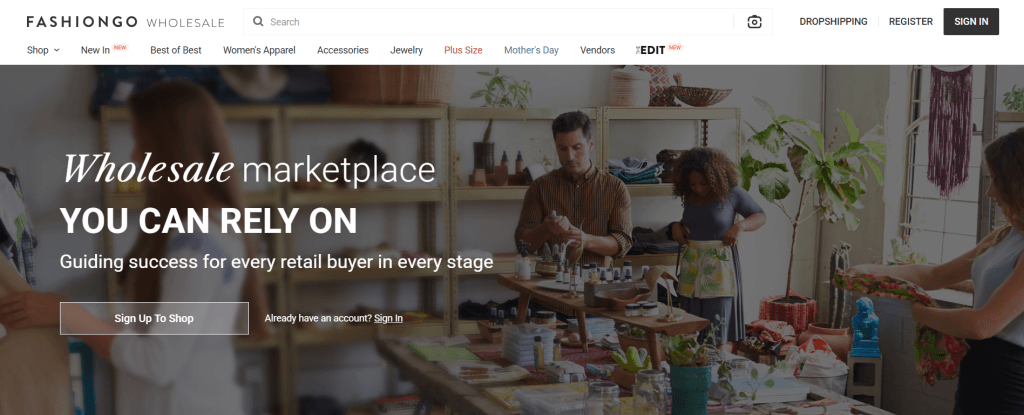Image resolution: width=1024 pixels, height=415 pixels.
Task: Open the Jewelry category
Action: (x=406, y=50)
